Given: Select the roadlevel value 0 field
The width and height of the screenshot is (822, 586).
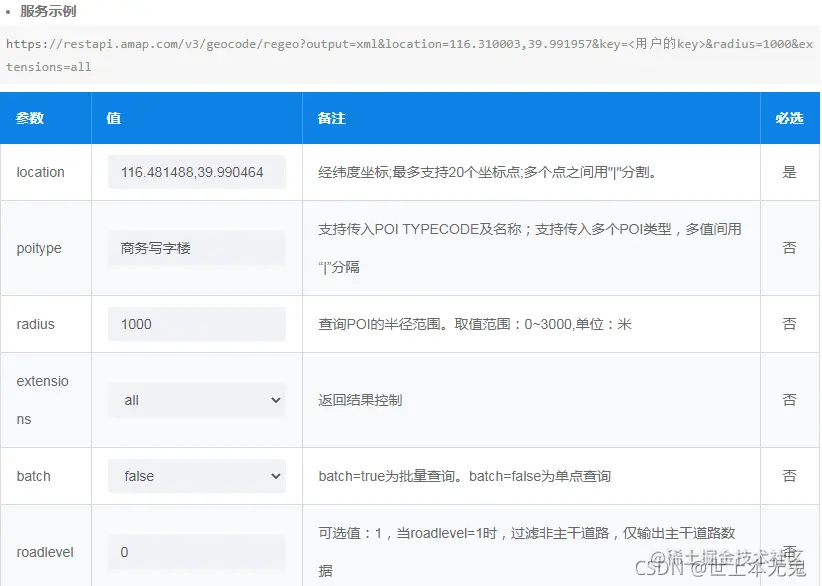Looking at the screenshot, I should click(x=196, y=552).
